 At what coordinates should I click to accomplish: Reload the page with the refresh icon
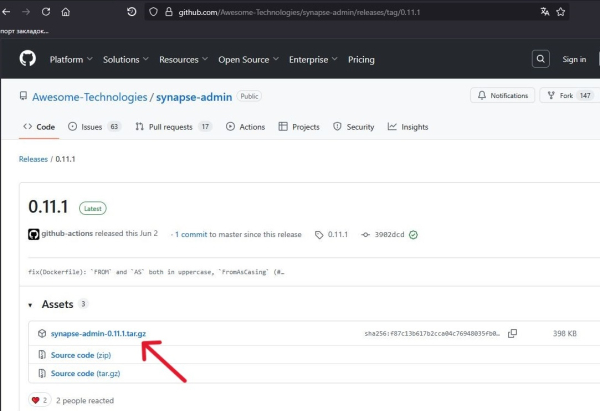46,12
